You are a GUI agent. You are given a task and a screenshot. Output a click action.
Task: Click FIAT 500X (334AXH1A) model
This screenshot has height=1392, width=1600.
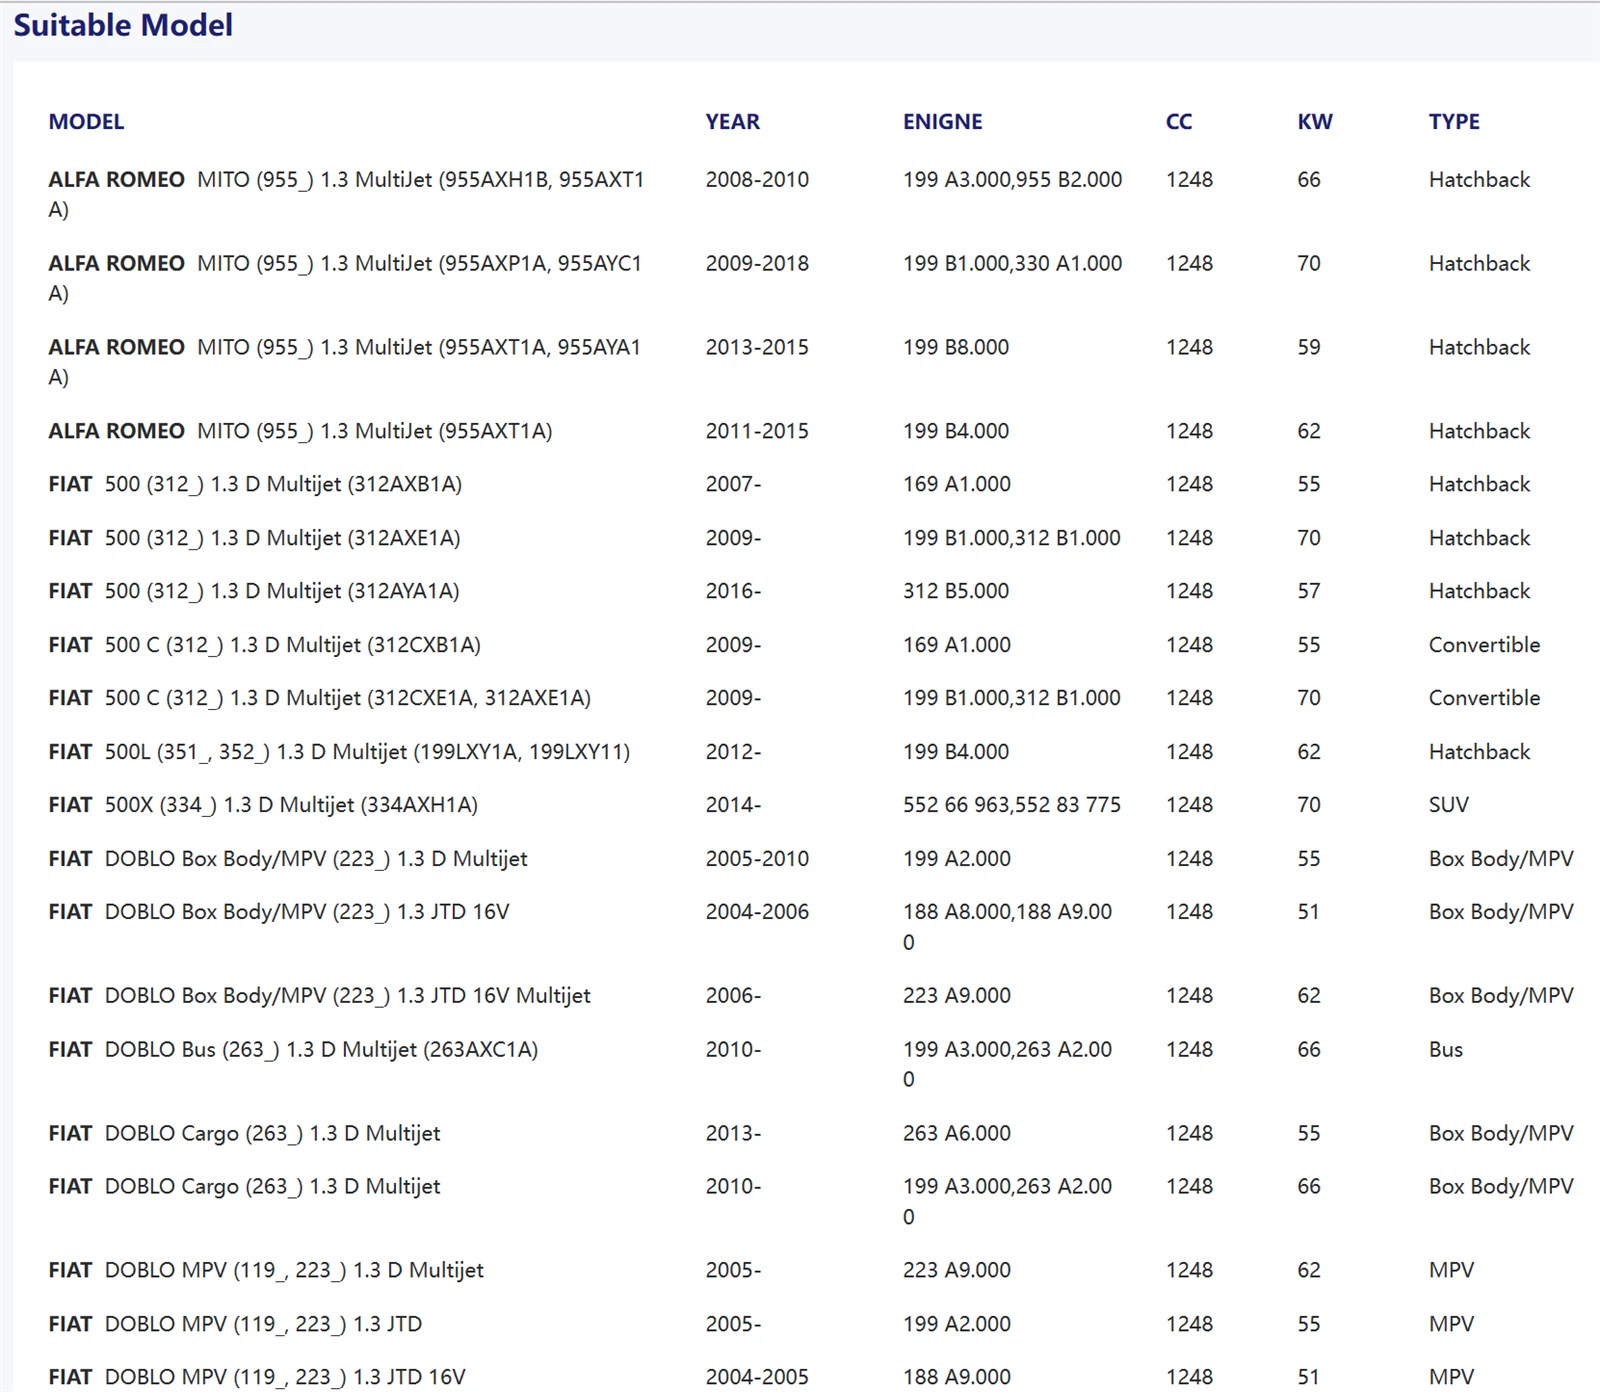click(x=263, y=806)
